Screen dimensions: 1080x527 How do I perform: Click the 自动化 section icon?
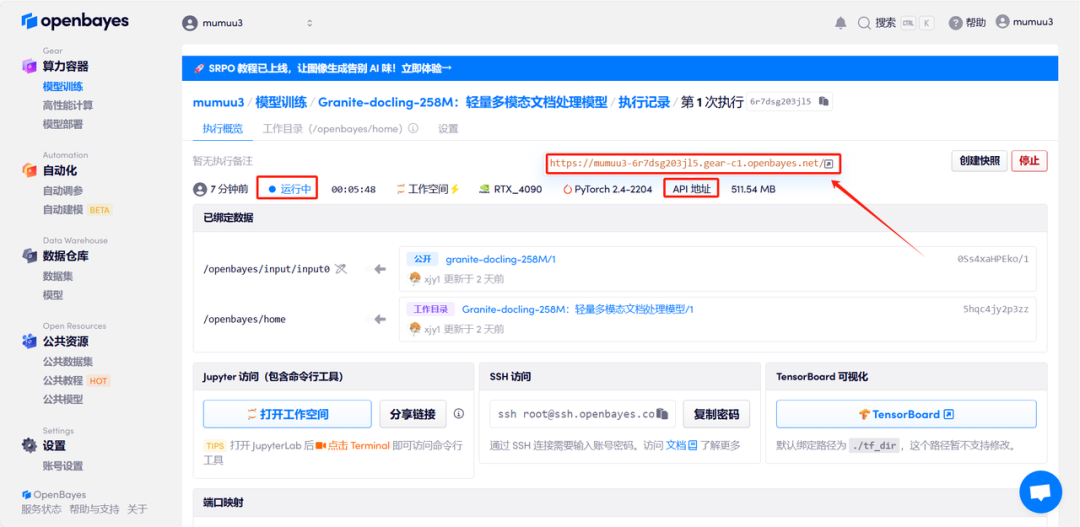[29, 169]
